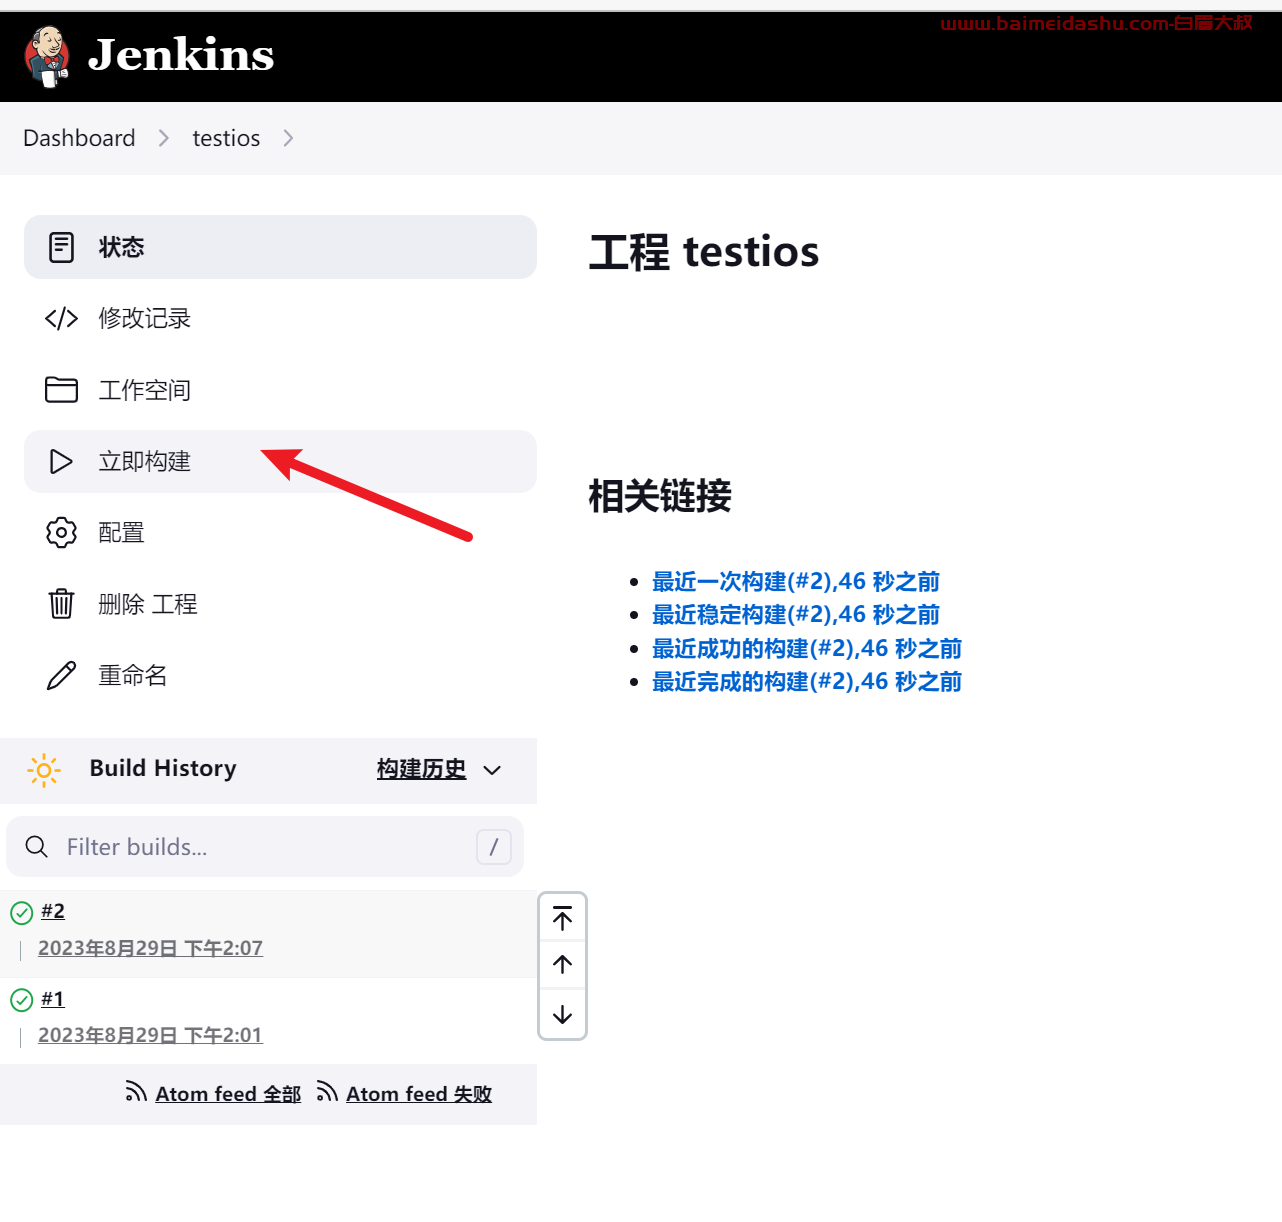Viewport: 1282px width, 1222px height.
Task: Go to newer builds with up arrow
Action: [562, 965]
